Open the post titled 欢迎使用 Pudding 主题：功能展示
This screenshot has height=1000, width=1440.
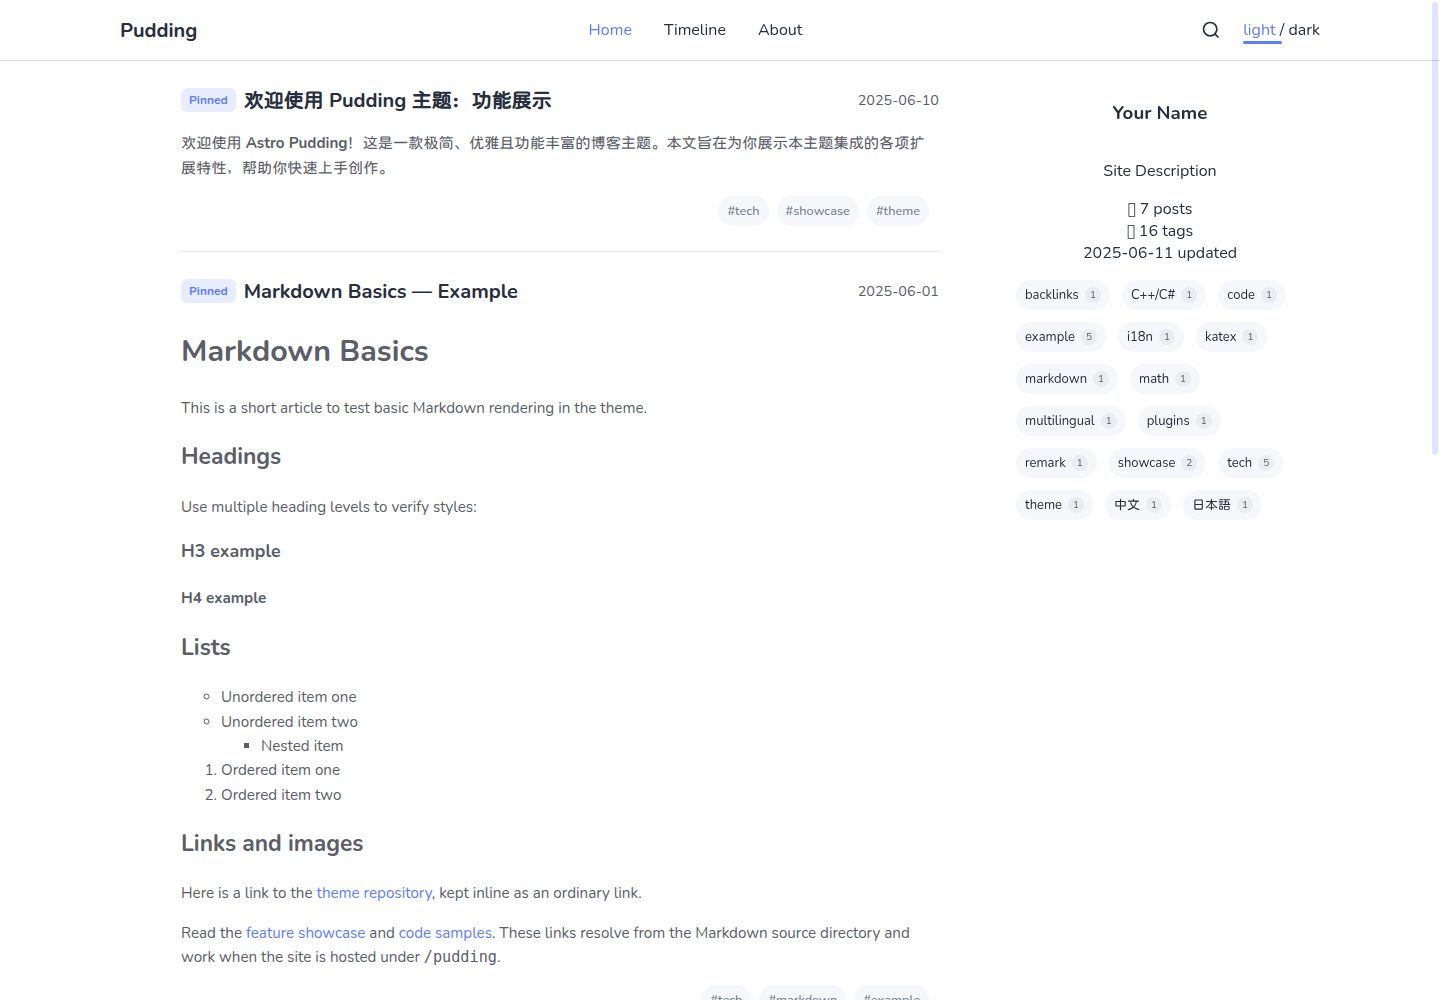pos(398,100)
